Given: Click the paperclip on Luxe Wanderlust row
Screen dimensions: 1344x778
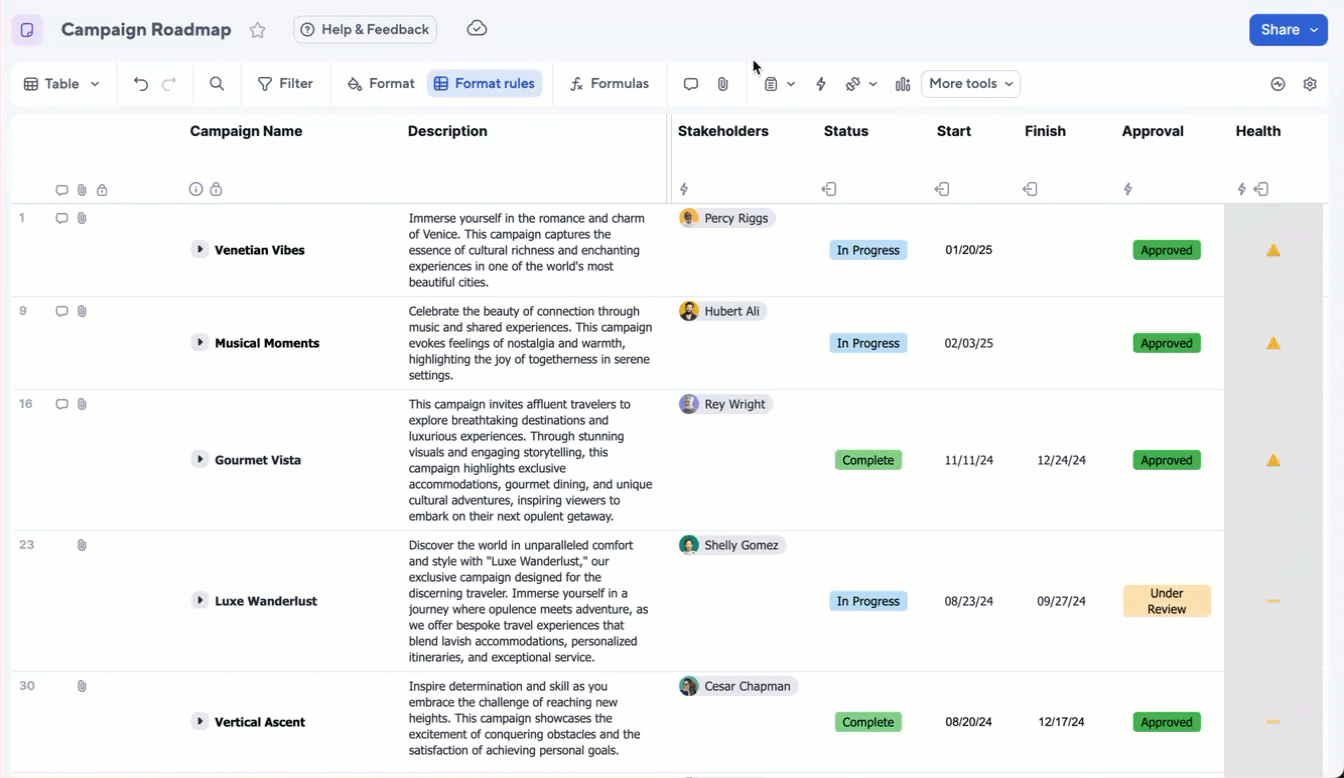Looking at the screenshot, I should click(x=81, y=544).
